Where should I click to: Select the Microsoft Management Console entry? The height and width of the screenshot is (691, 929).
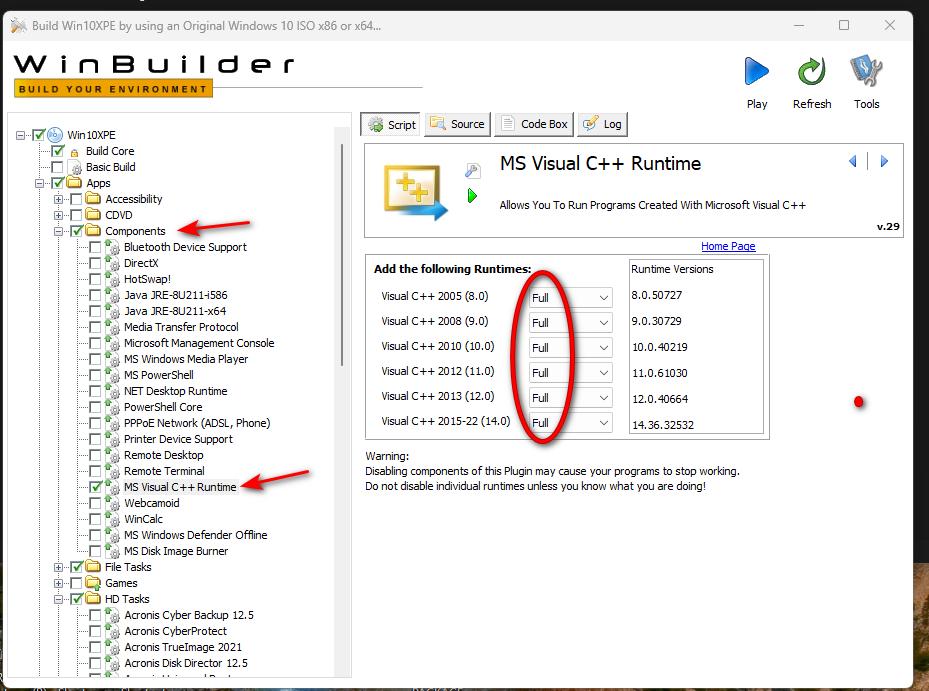point(199,343)
